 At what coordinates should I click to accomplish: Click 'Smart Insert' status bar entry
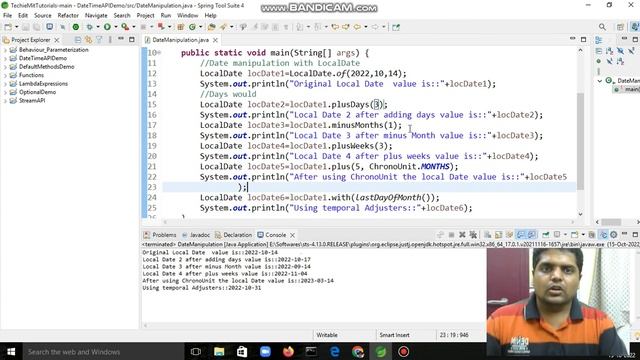[394, 335]
